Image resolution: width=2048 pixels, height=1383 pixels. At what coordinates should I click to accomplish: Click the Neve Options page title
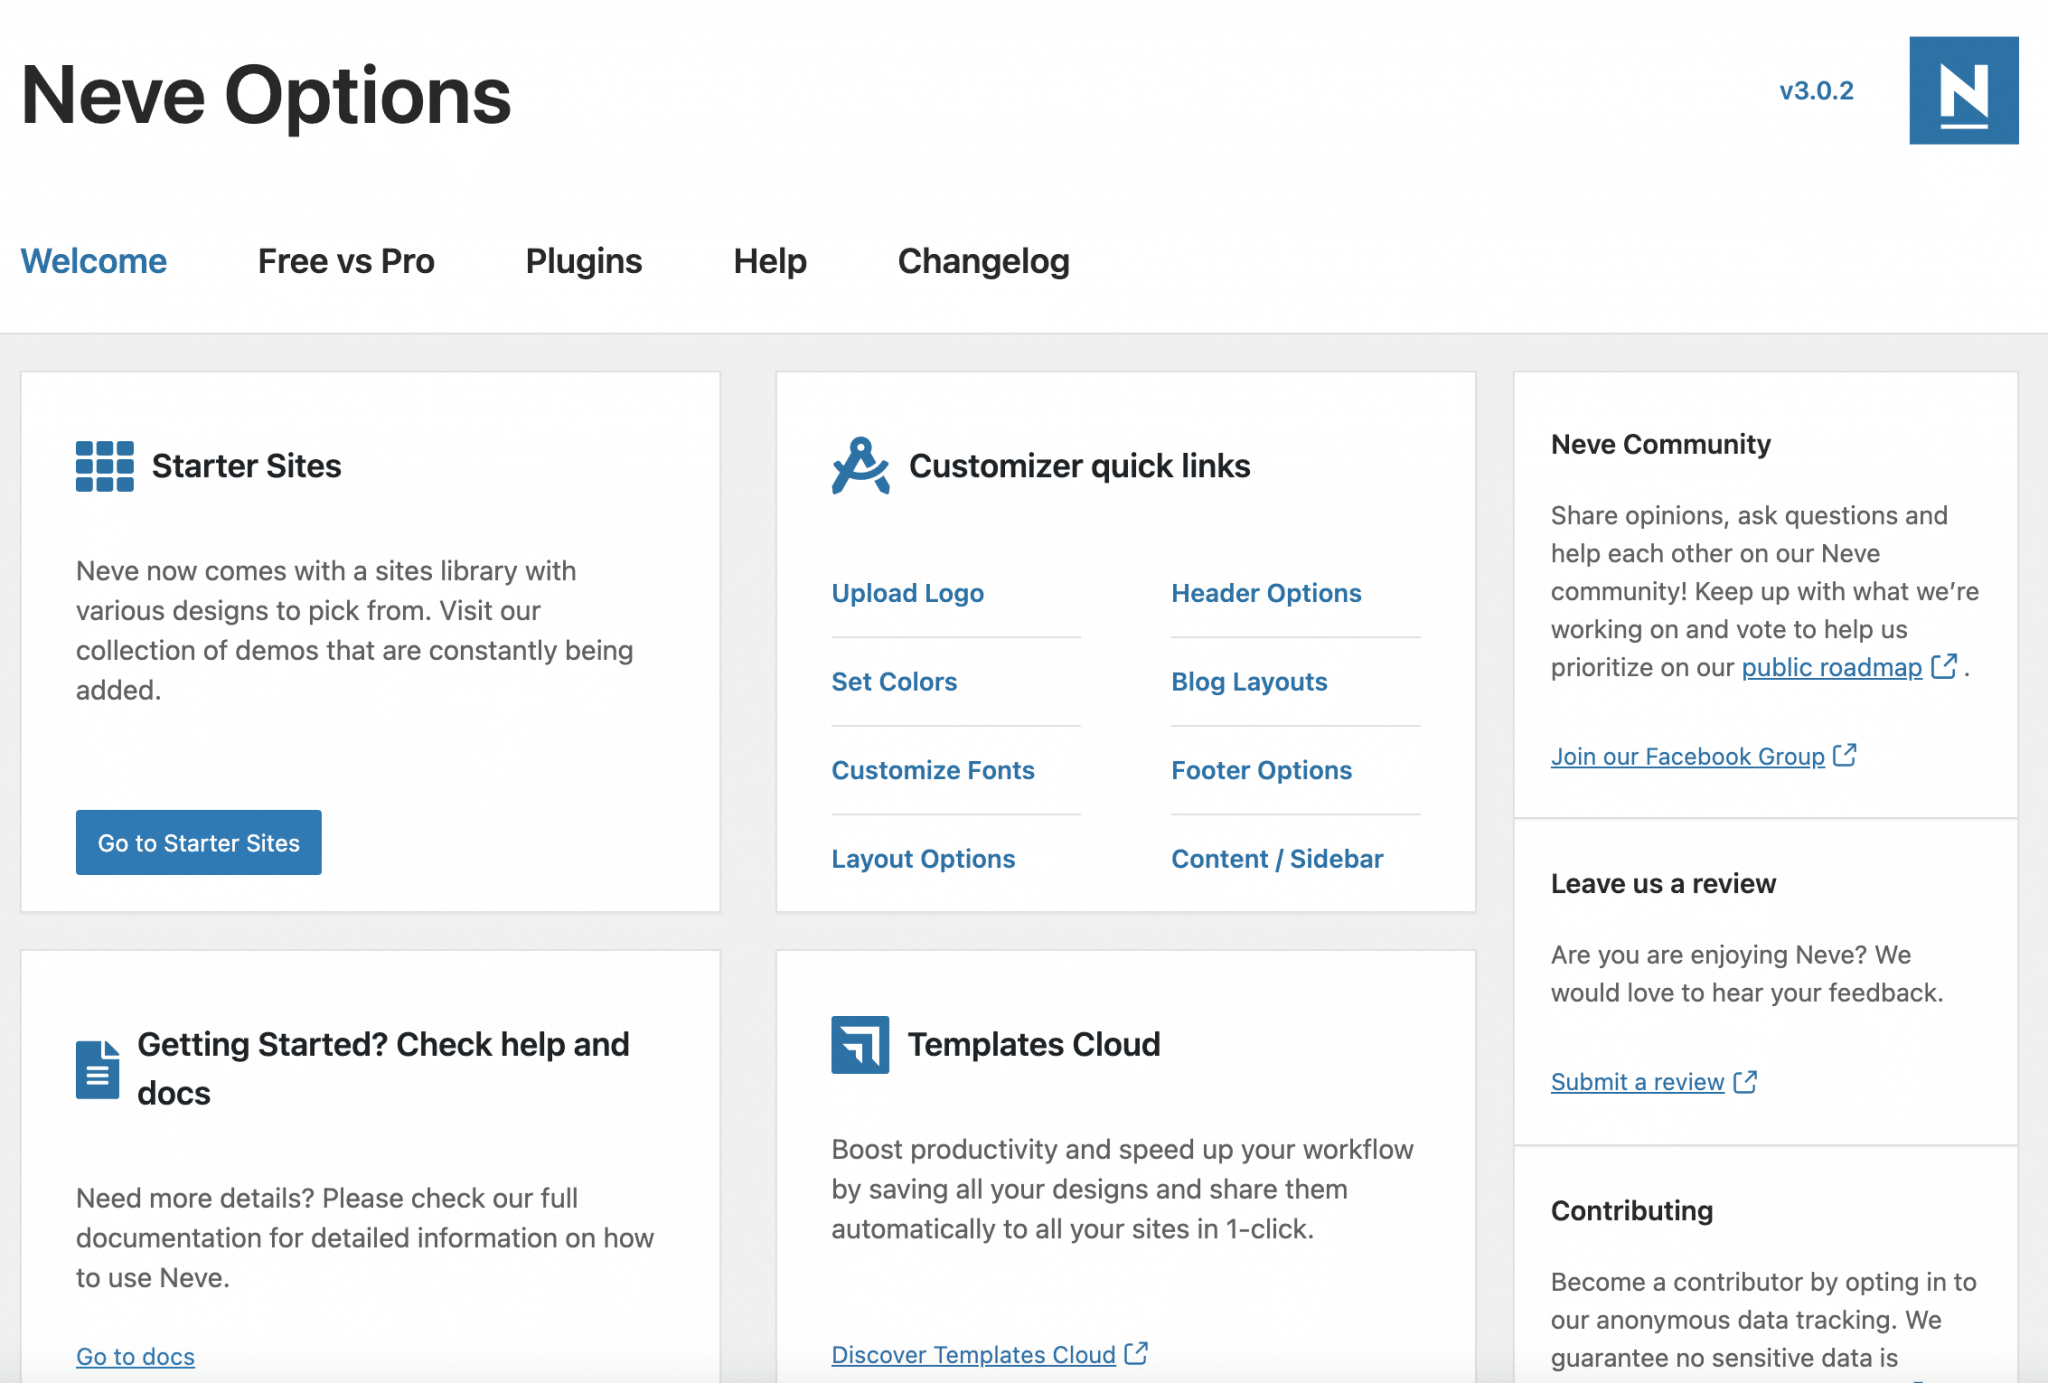pos(266,95)
